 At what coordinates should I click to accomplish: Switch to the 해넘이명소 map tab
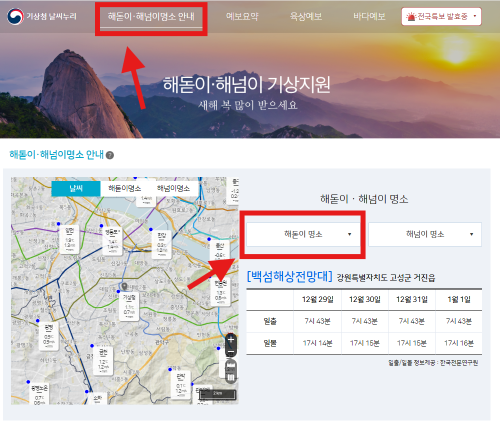pyautogui.click(x=173, y=188)
